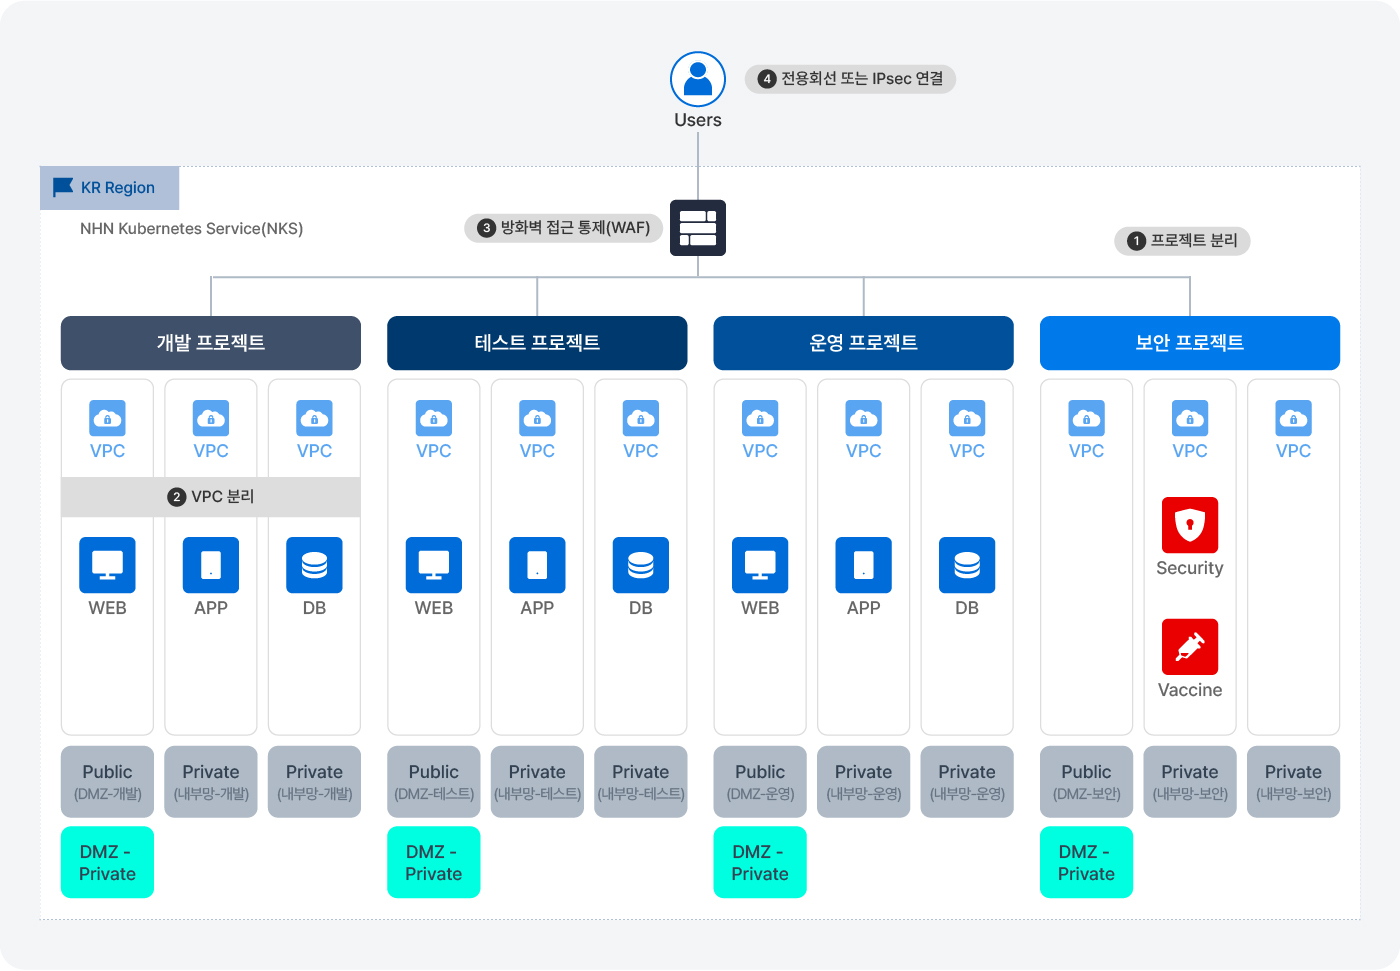
Task: Click the WEB icon in 개발 프로젝트
Action: 107,563
